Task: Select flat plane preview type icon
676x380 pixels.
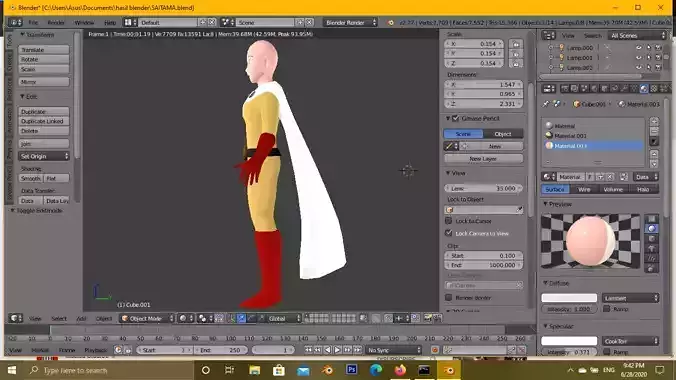Action: 652,219
